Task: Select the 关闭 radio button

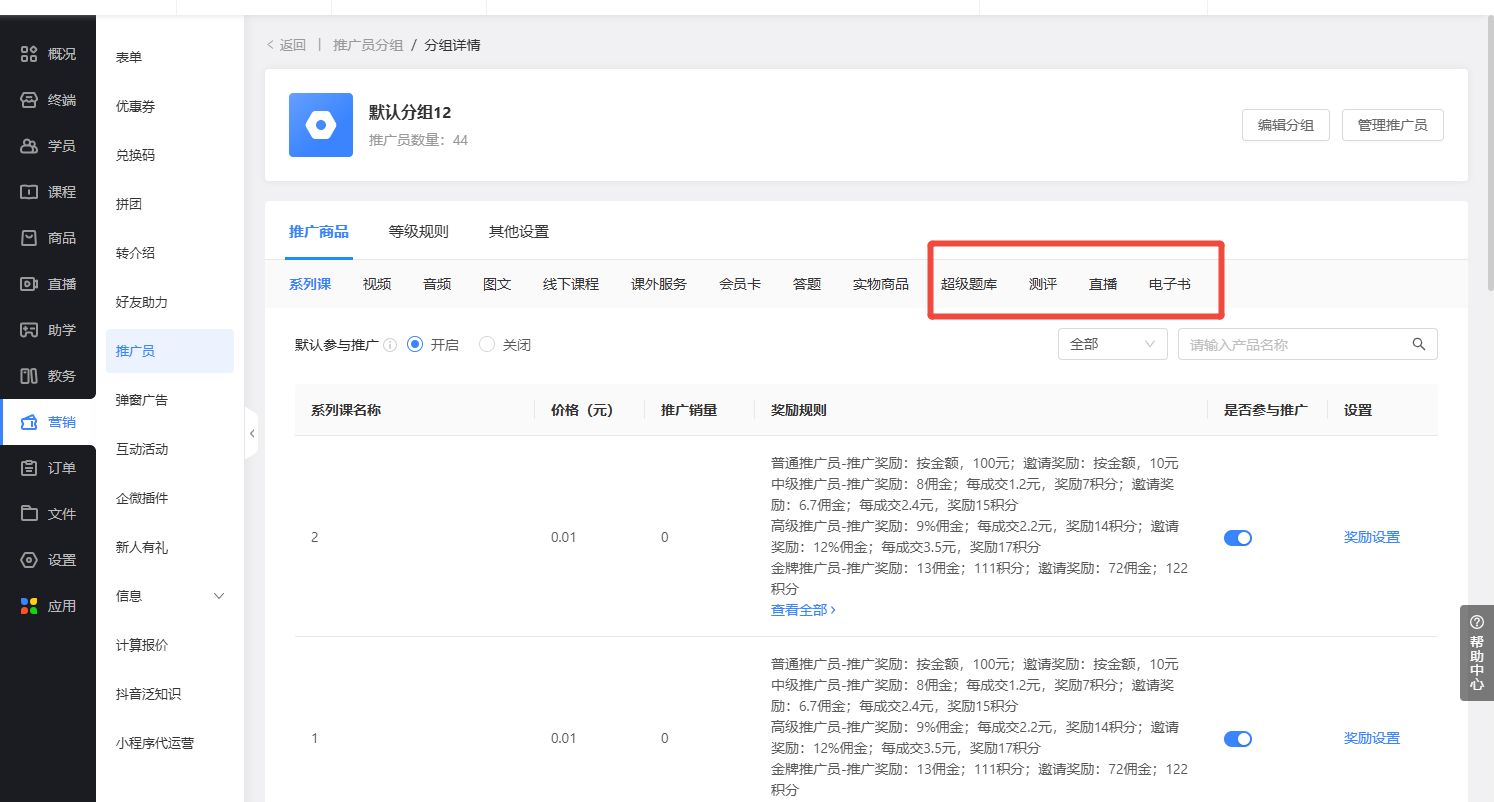Action: (x=488, y=344)
